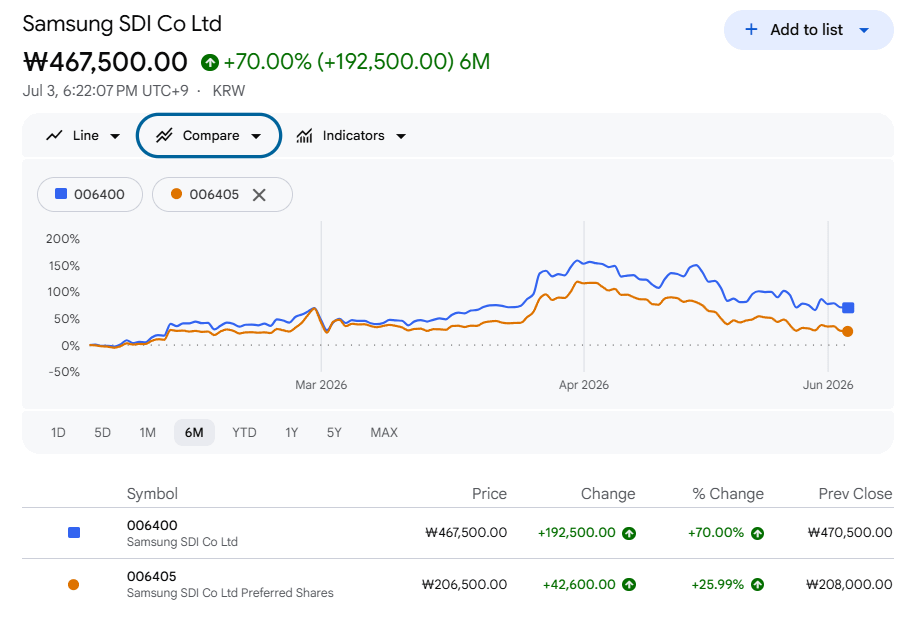This screenshot has width=911, height=617.
Task: Click the orange dot in the 006405 table row
Action: coord(73,584)
